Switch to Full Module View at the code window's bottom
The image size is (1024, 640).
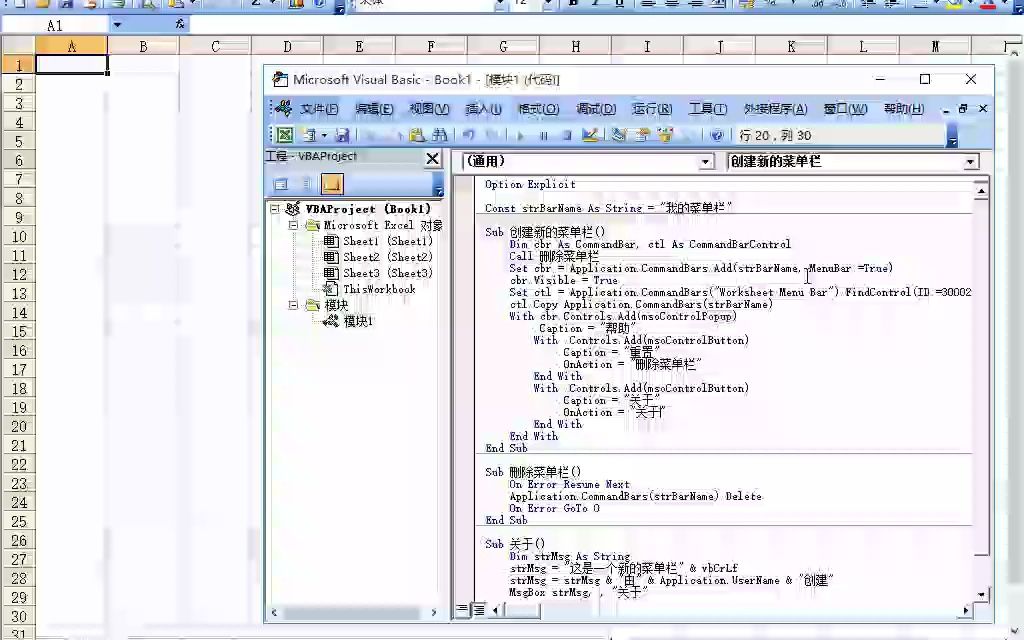click(x=478, y=611)
